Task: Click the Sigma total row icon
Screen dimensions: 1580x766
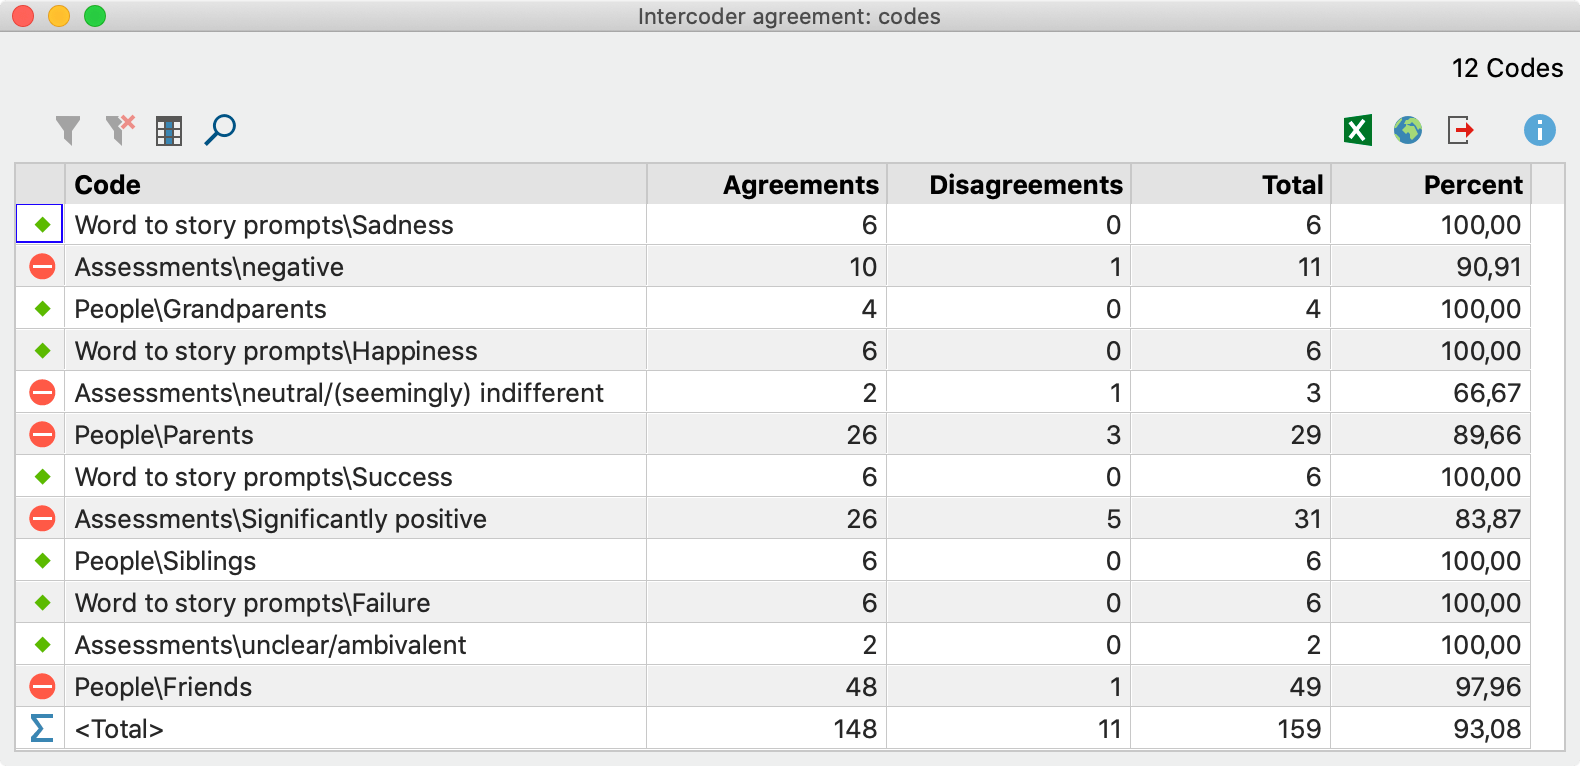Action: (x=41, y=728)
